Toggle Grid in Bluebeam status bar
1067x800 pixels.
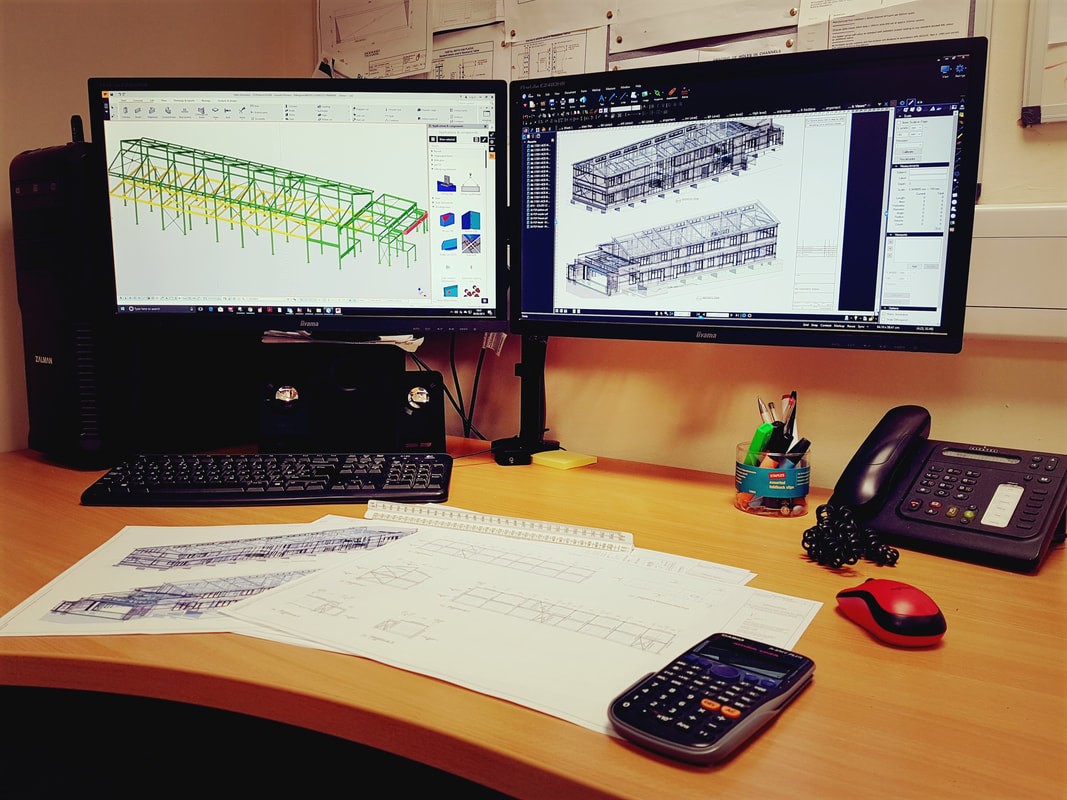tap(806, 325)
